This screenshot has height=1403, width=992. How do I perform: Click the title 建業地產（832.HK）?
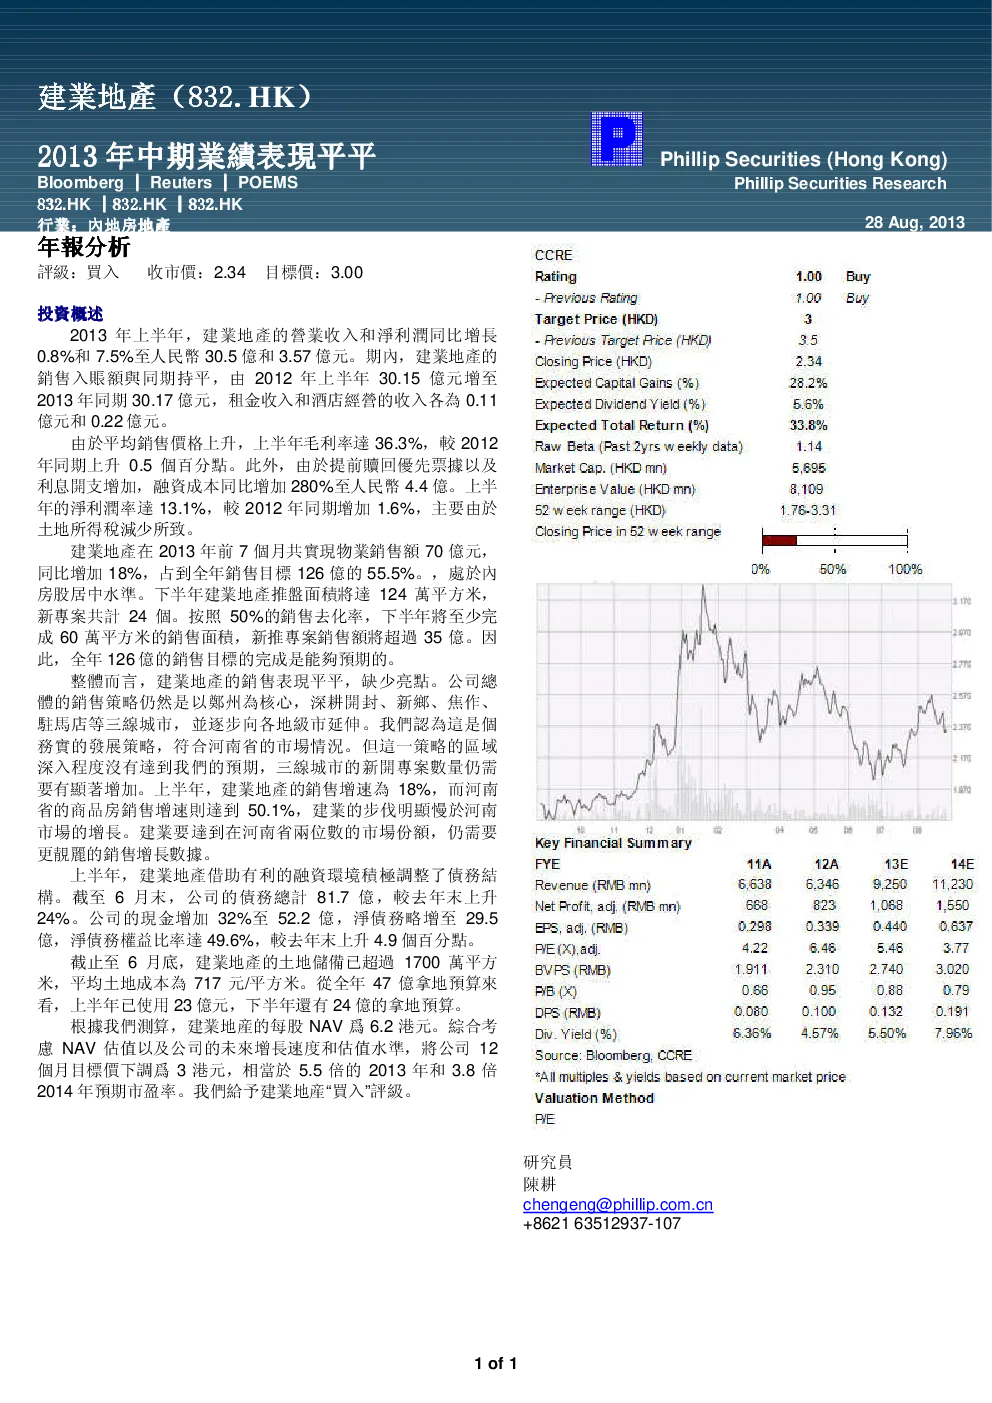coord(178,97)
